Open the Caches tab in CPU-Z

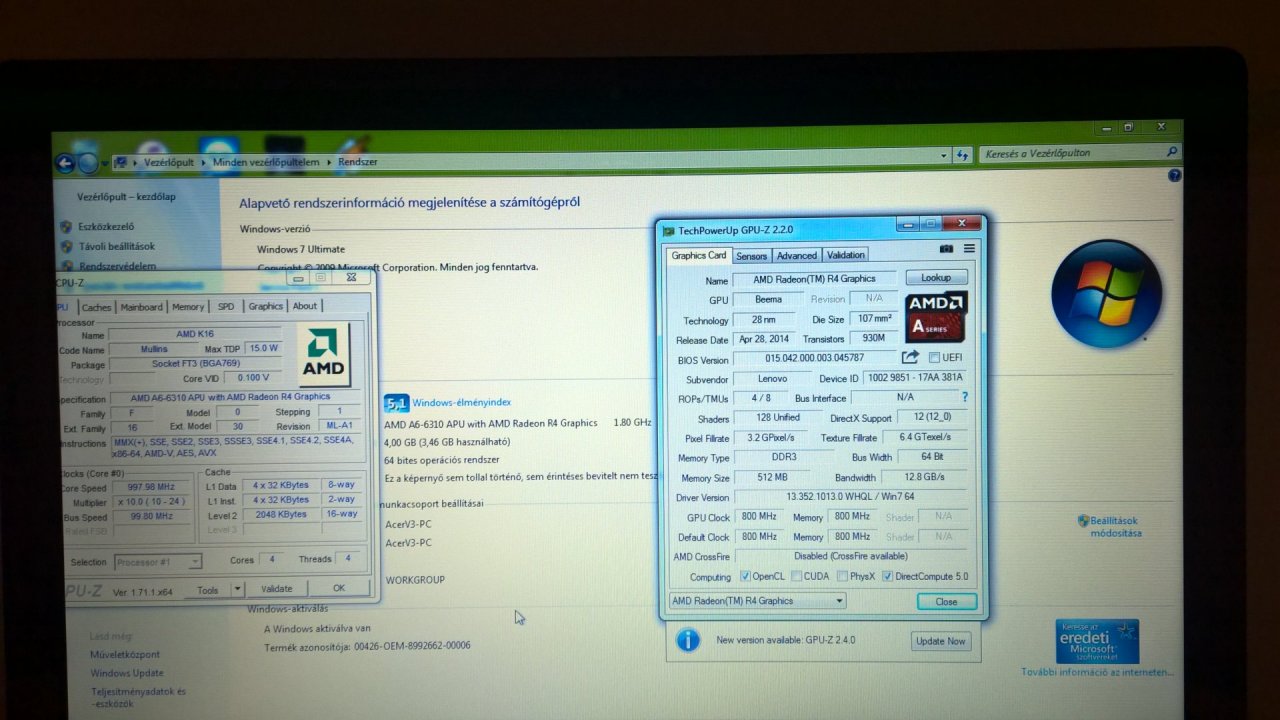tap(97, 307)
